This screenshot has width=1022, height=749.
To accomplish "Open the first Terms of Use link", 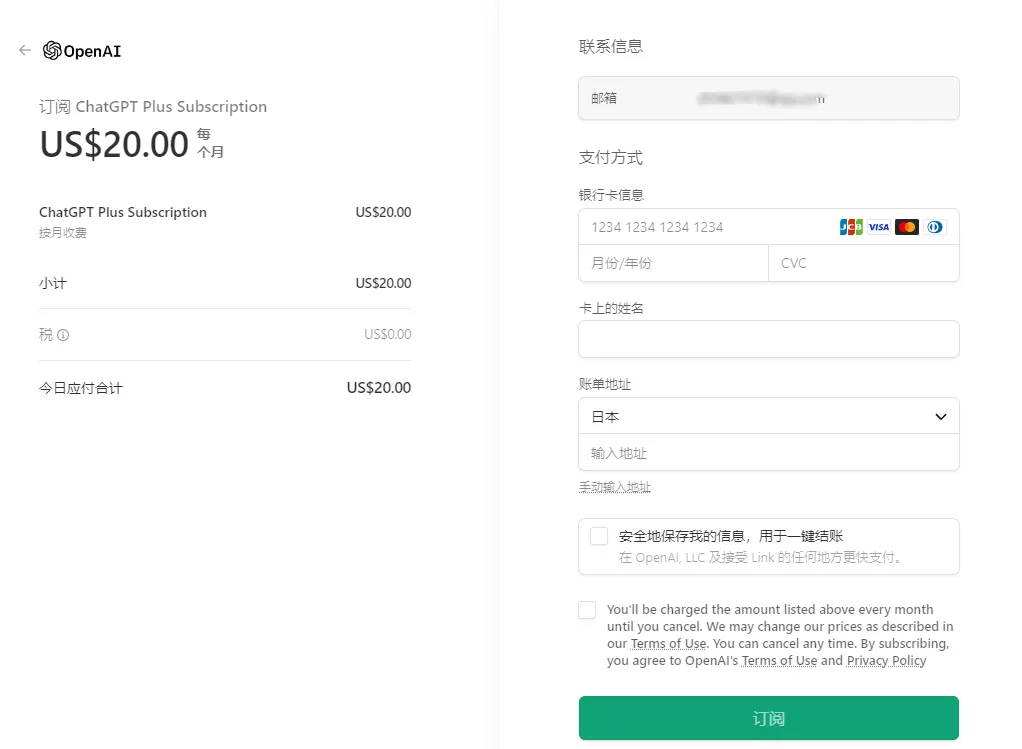I will coord(668,644).
